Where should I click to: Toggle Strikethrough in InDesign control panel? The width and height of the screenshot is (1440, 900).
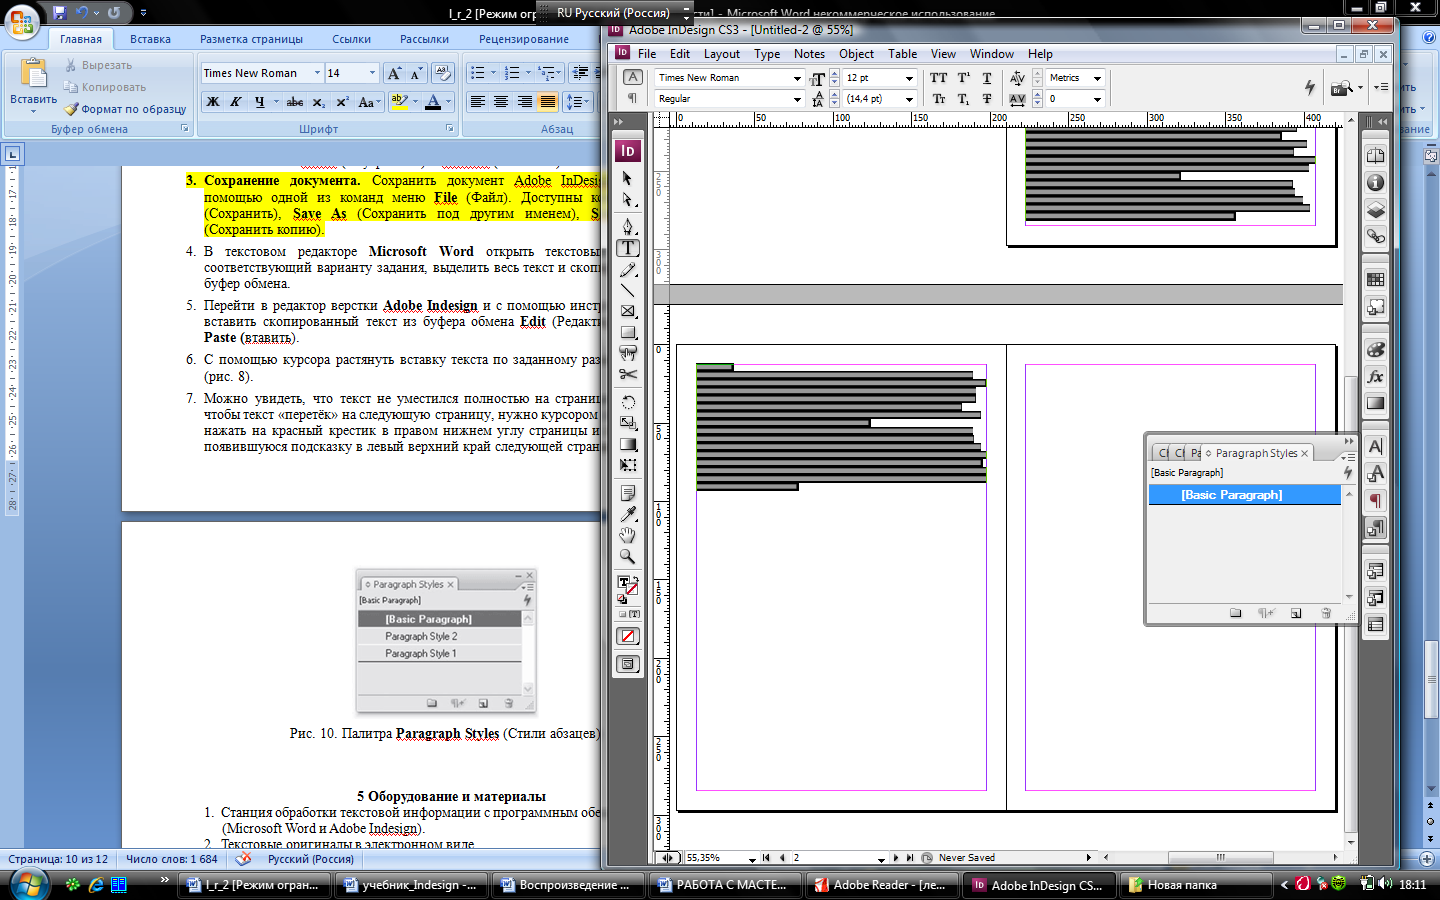point(987,98)
